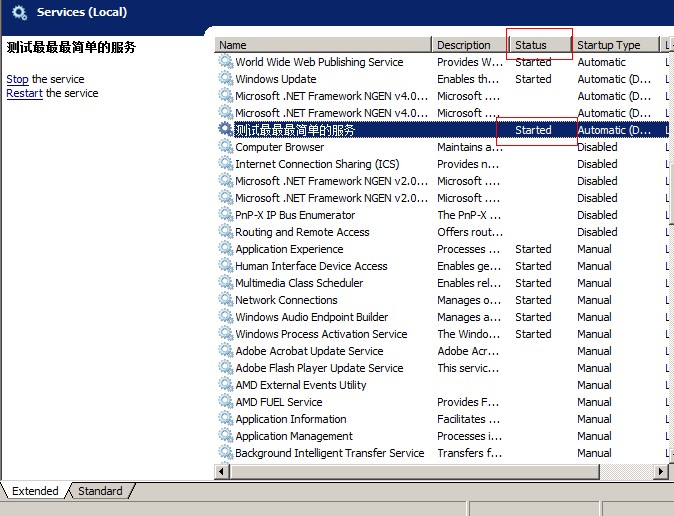674x516 pixels.
Task: Sort by Status column header
Action: tap(540, 45)
